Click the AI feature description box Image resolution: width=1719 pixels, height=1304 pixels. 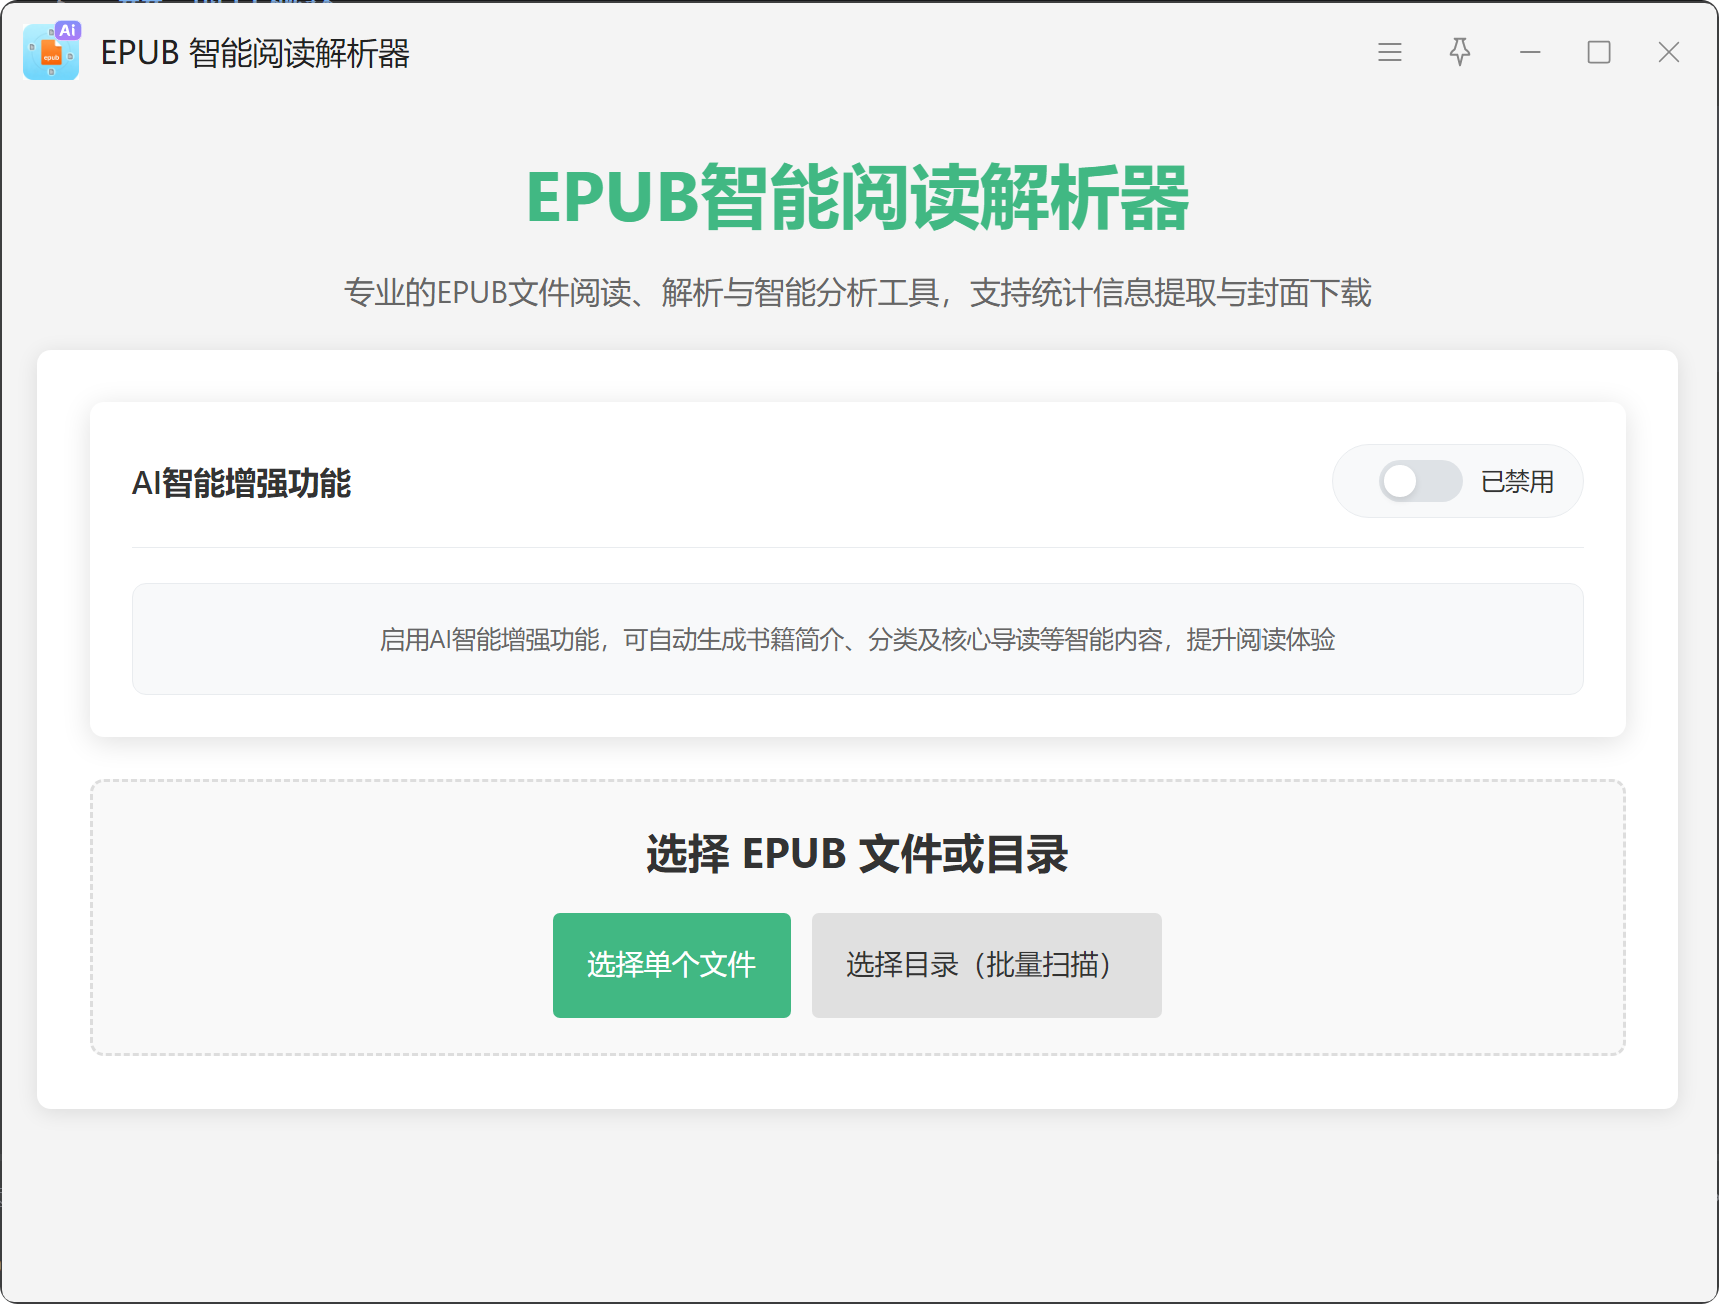pos(857,639)
